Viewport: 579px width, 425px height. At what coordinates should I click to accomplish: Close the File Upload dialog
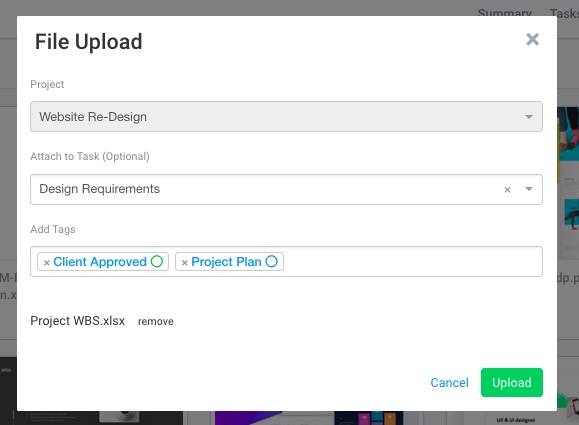532,39
